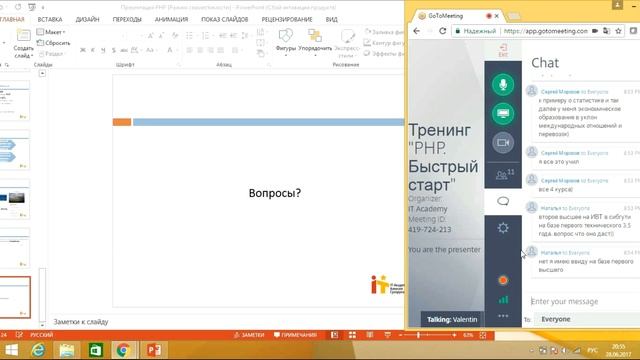
Task: Open the ДИЗАЙН ribbon tab
Action: [x=87, y=19]
